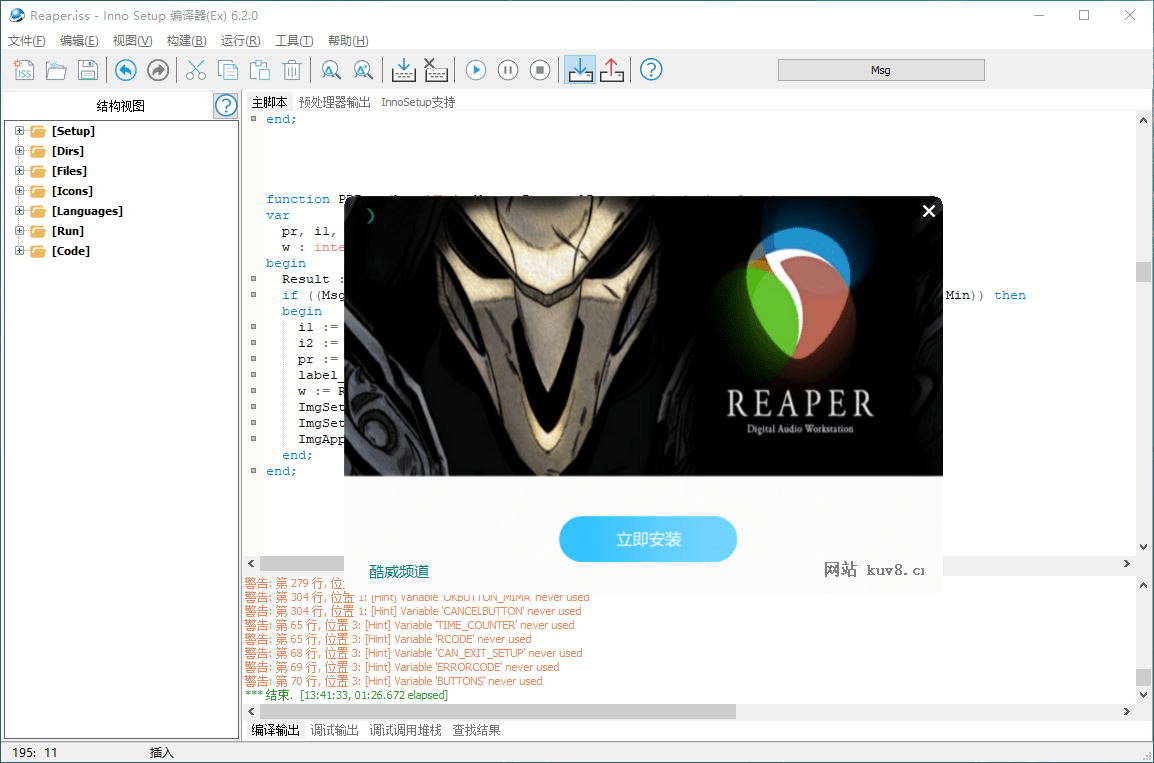Viewport: 1154px width, 763px height.
Task: Expand the [Languages] section node
Action: [x=20, y=210]
